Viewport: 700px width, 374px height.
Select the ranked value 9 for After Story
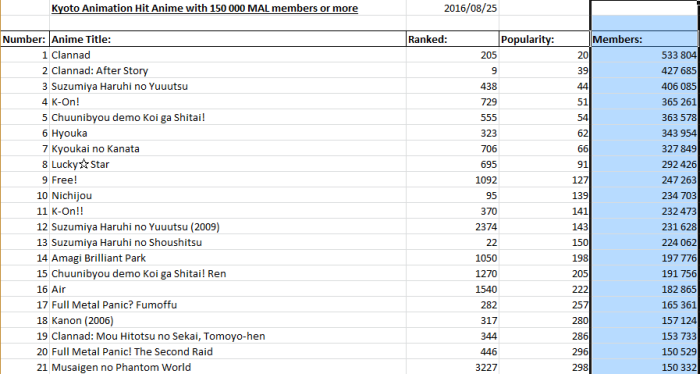click(x=453, y=71)
